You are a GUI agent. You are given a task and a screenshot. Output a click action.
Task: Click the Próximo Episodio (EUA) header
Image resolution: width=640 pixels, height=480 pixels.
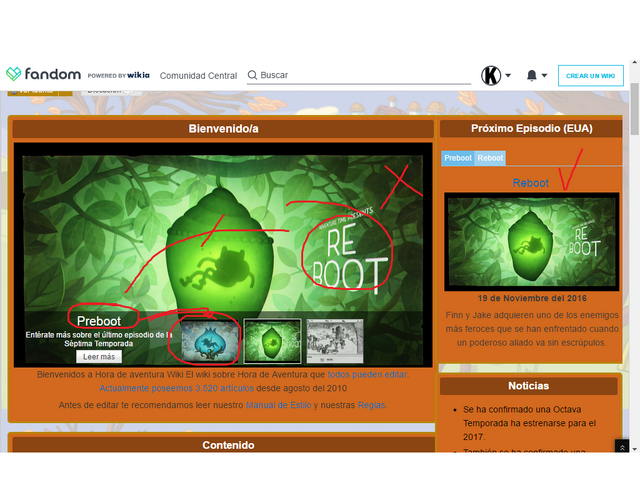pos(531,128)
